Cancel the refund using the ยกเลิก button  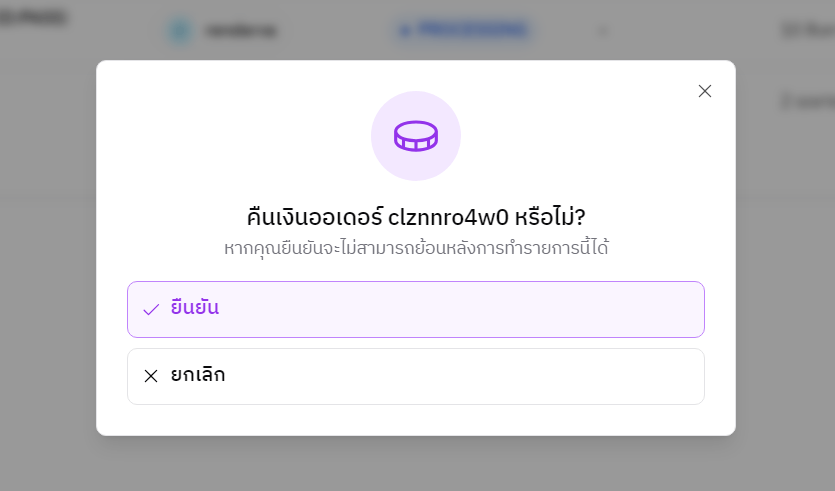[416, 376]
